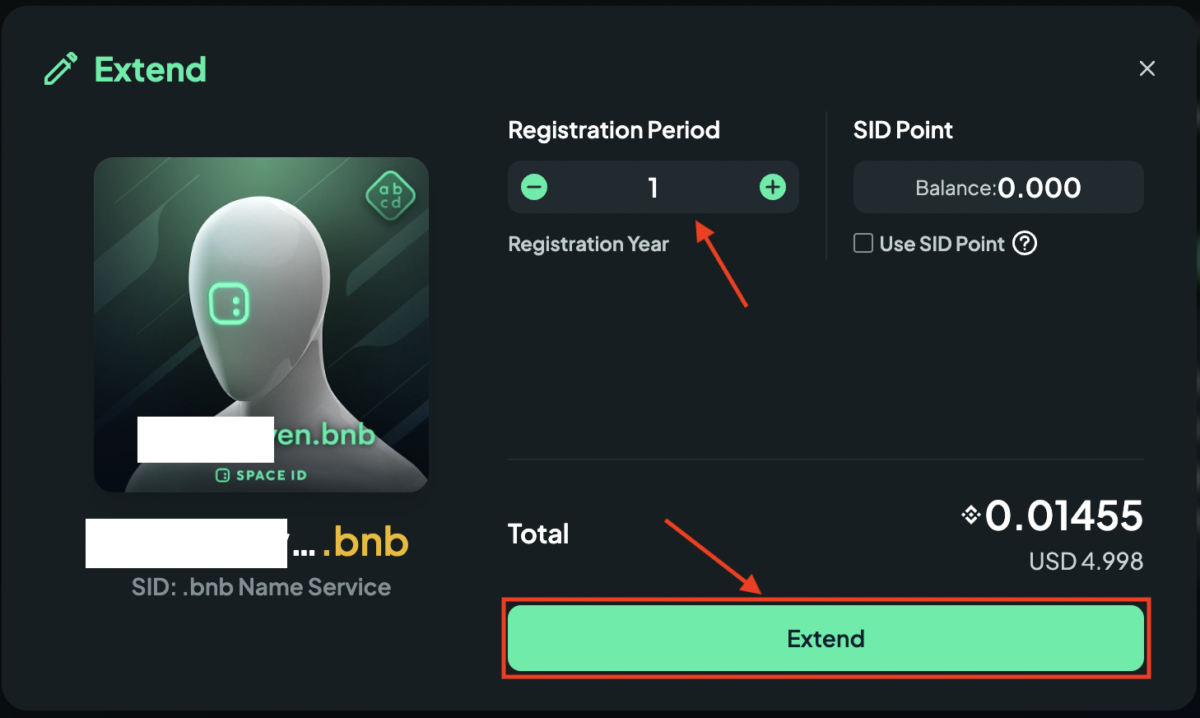Click the SID Point Balance field
This screenshot has height=718, width=1200.
pos(997,187)
